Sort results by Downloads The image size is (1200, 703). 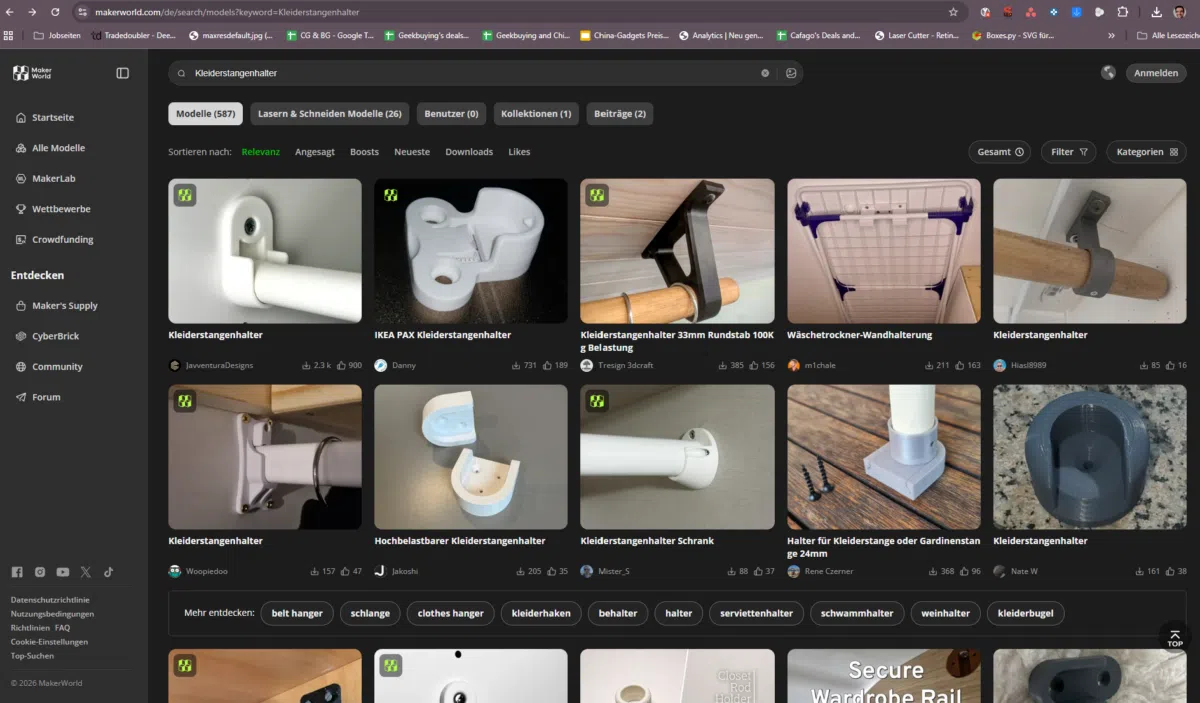point(469,152)
